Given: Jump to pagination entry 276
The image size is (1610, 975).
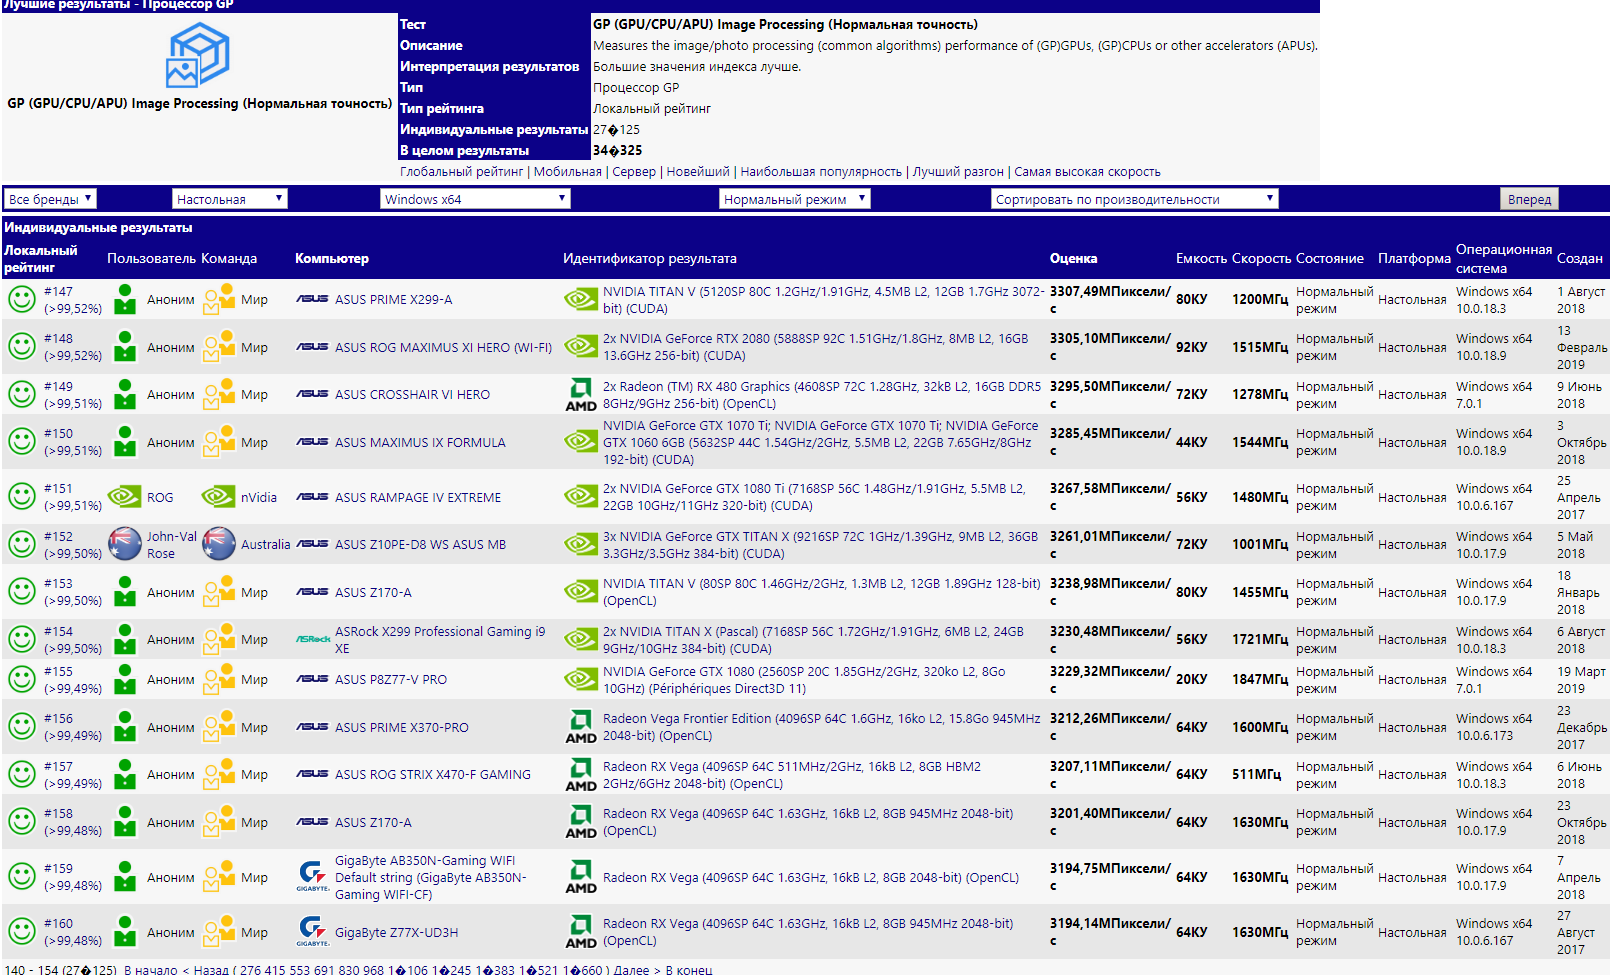Looking at the screenshot, I should (x=250, y=969).
